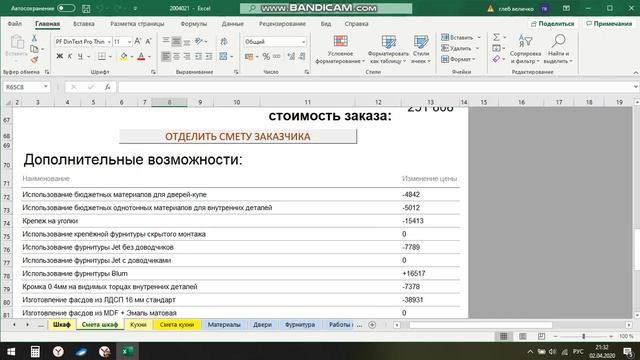The height and width of the screenshot is (360, 640).
Task: Click insert function fx icon
Action: pos(107,87)
